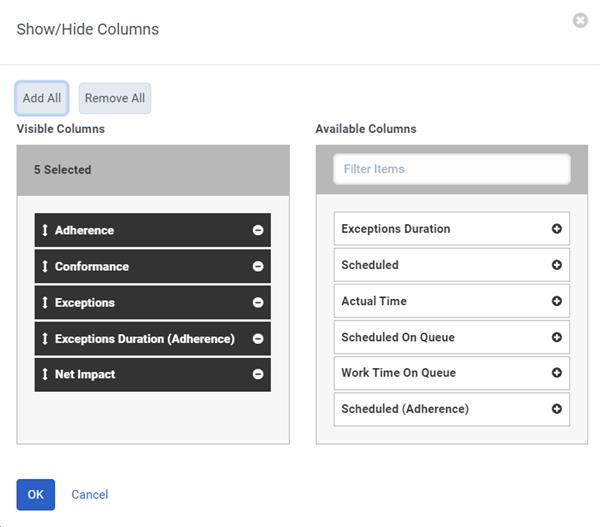Add Scheduled (Adherence) column via plus icon

(x=556, y=409)
